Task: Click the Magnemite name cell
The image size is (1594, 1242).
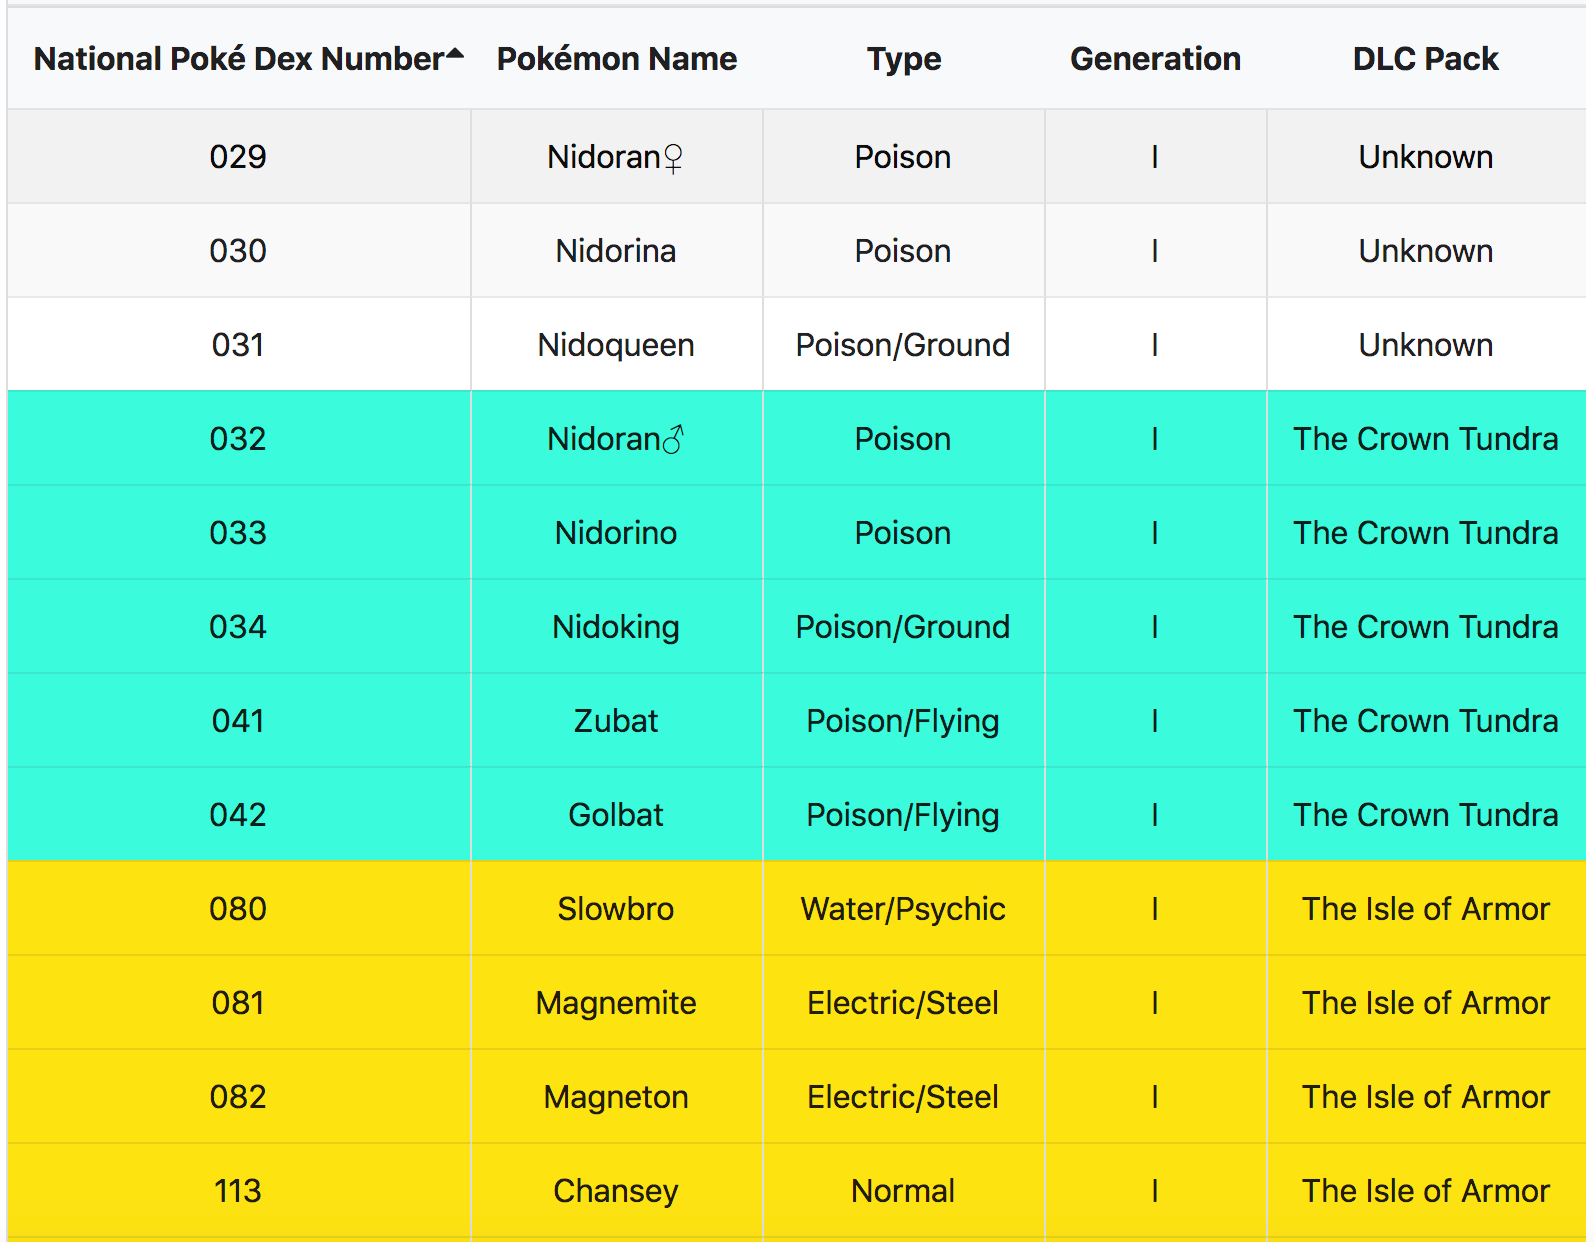Action: pos(616,1003)
